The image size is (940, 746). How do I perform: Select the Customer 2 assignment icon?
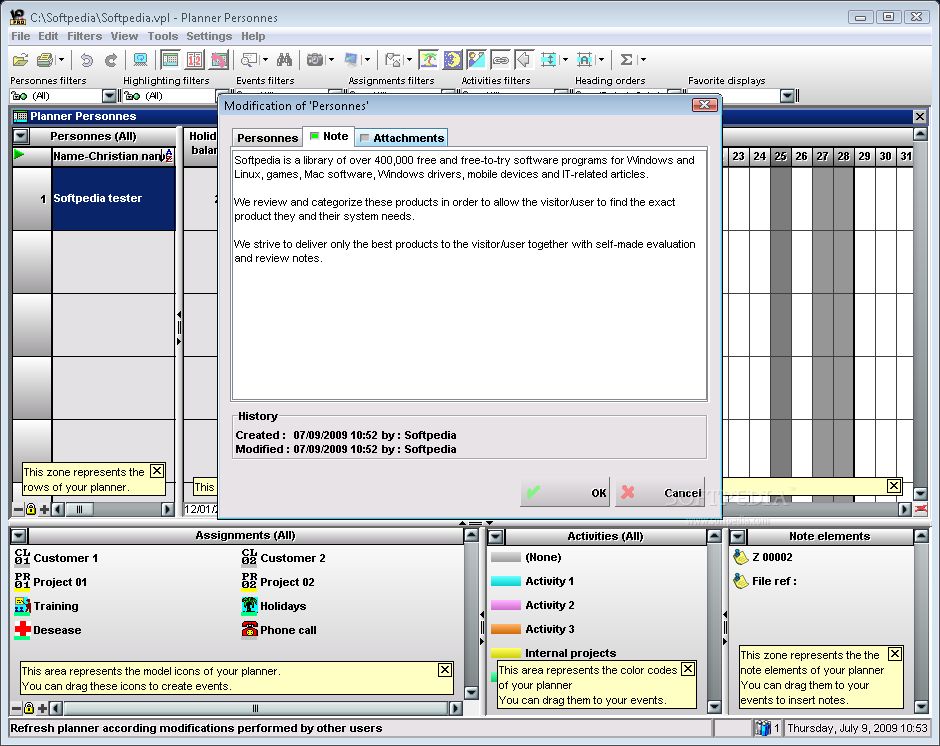[x=249, y=558]
